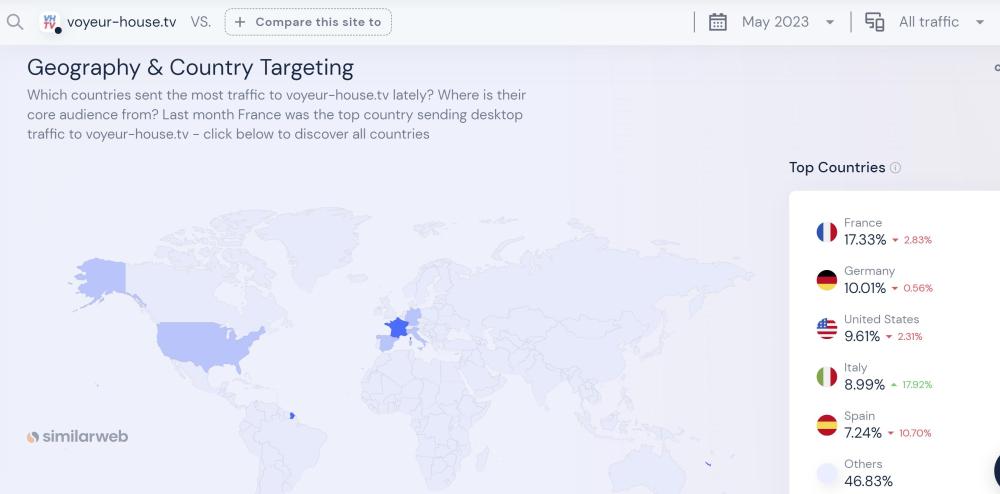The width and height of the screenshot is (1000, 494).
Task: Click the voyeur-house.tv site favicon
Action: coord(49,22)
